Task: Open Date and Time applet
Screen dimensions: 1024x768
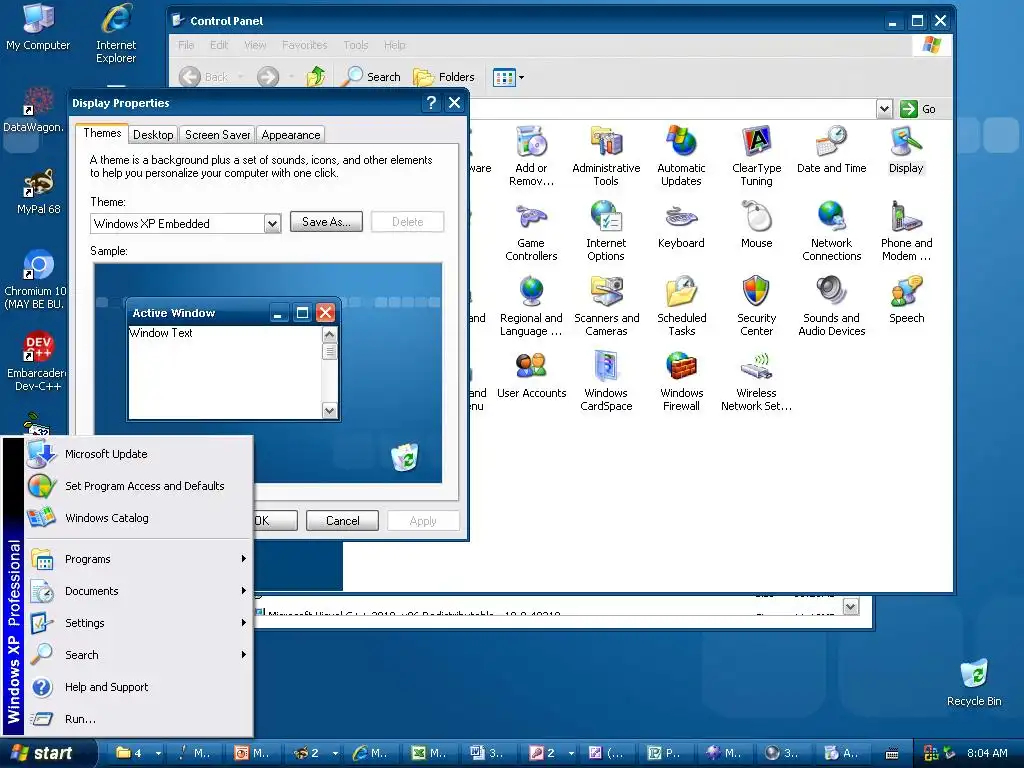Action: click(x=831, y=150)
